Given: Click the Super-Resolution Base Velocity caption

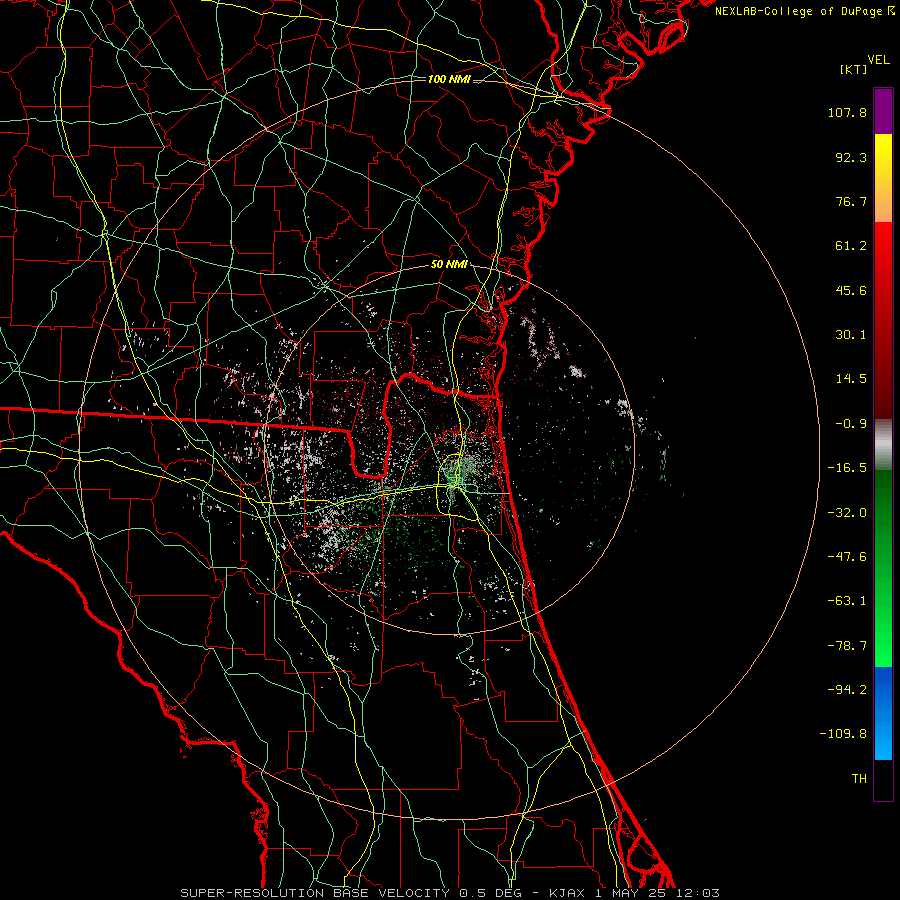Looking at the screenshot, I should coord(449,893).
